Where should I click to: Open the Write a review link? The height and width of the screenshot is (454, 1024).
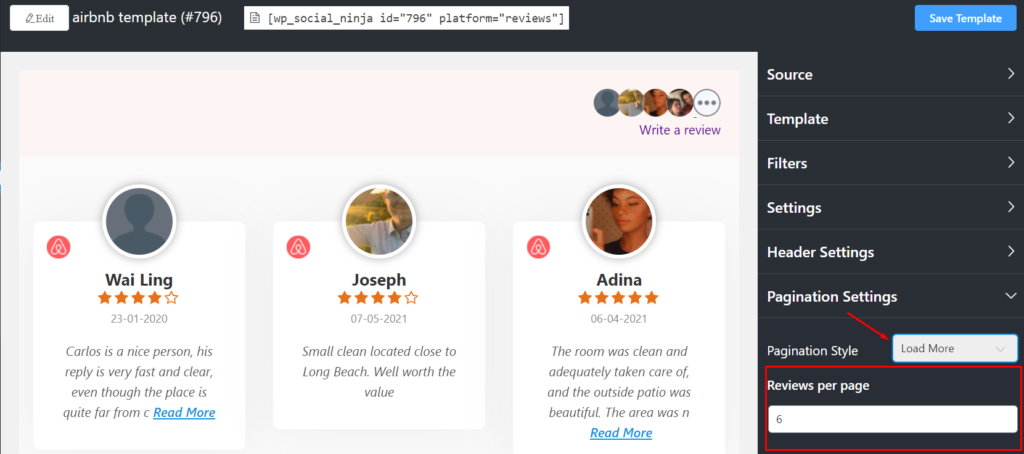point(680,130)
